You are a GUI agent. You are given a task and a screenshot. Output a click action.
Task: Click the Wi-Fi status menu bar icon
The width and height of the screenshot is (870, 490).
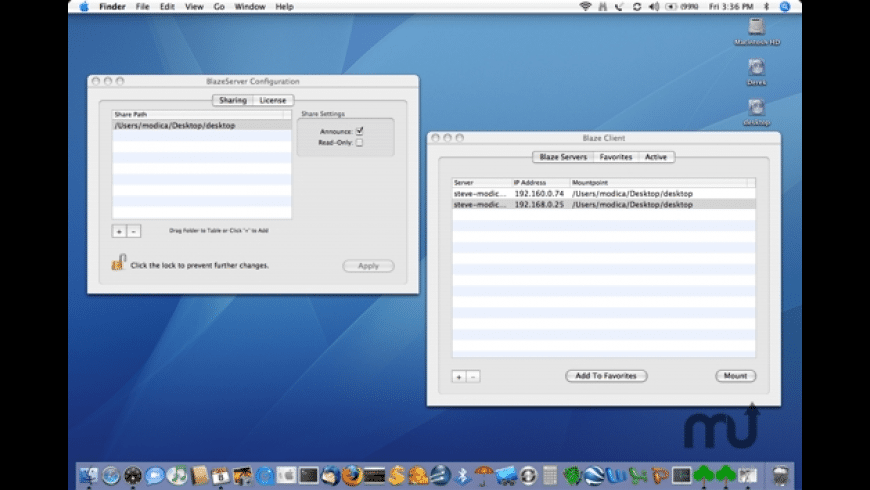(585, 7)
